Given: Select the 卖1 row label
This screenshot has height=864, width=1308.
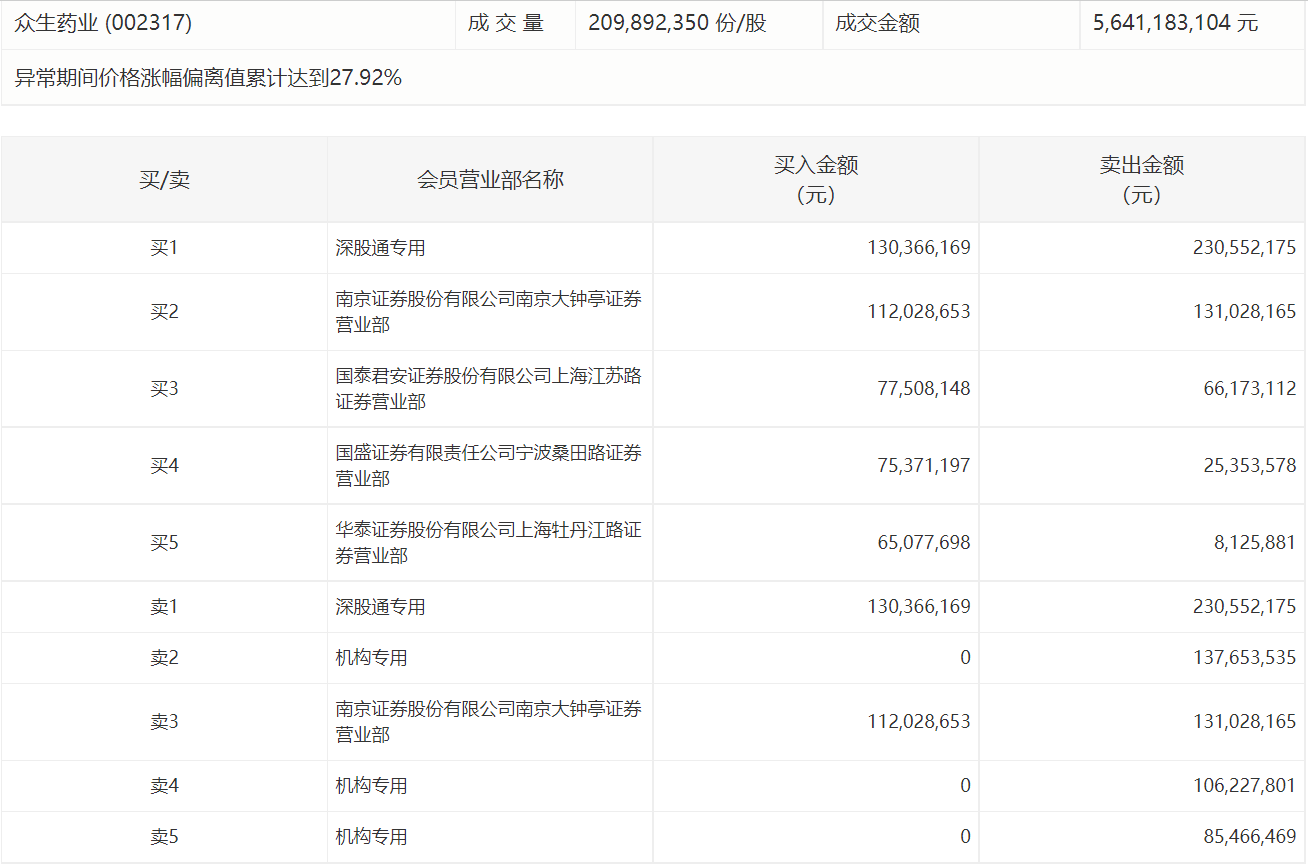Looking at the screenshot, I should click(164, 607).
